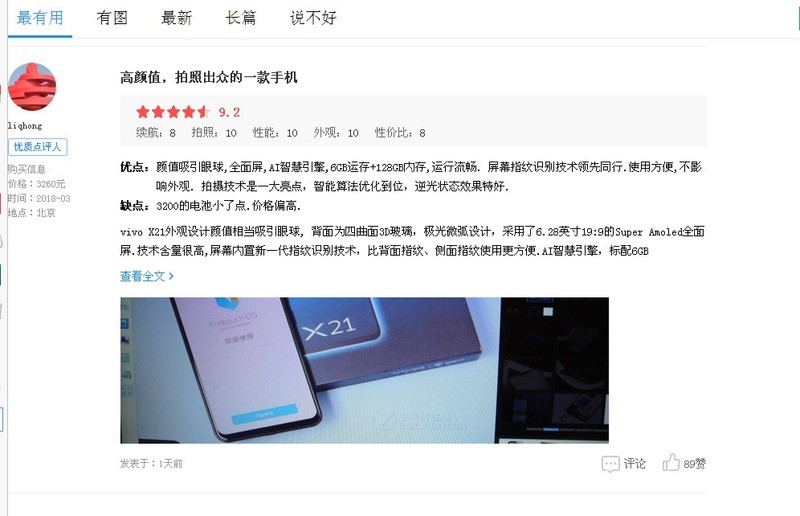Open the liqhong username link

(x=24, y=126)
